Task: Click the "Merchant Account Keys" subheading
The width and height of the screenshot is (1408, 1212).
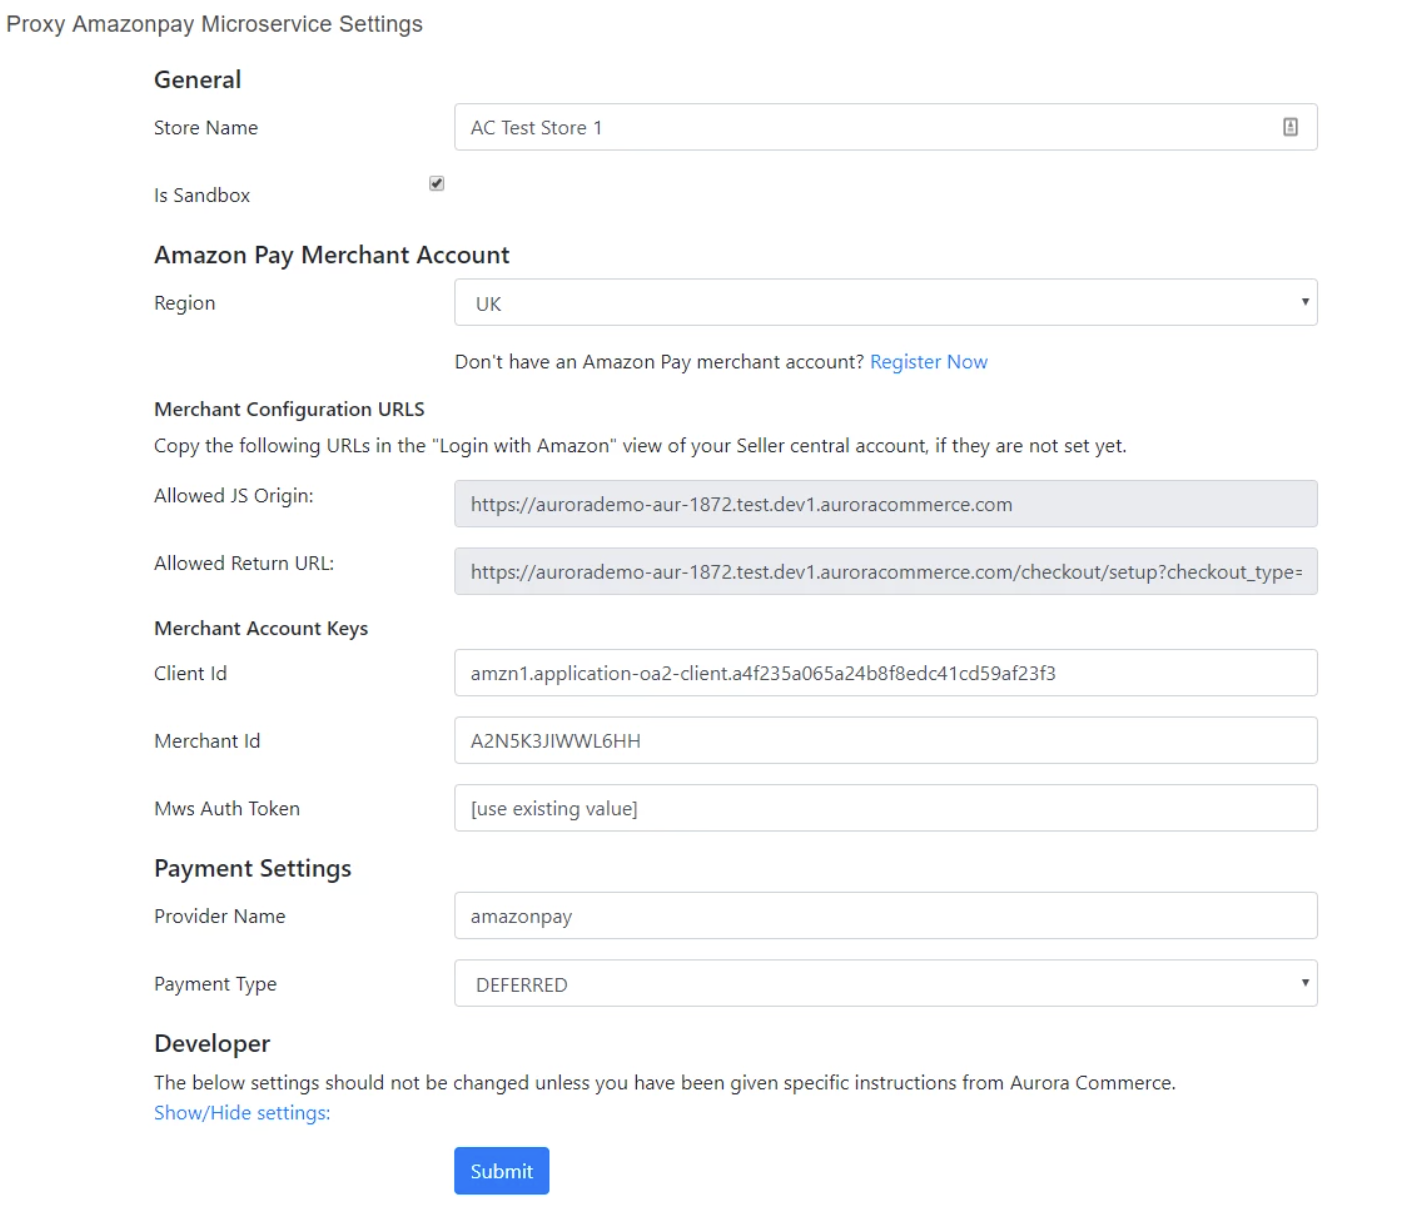Action: 261,628
